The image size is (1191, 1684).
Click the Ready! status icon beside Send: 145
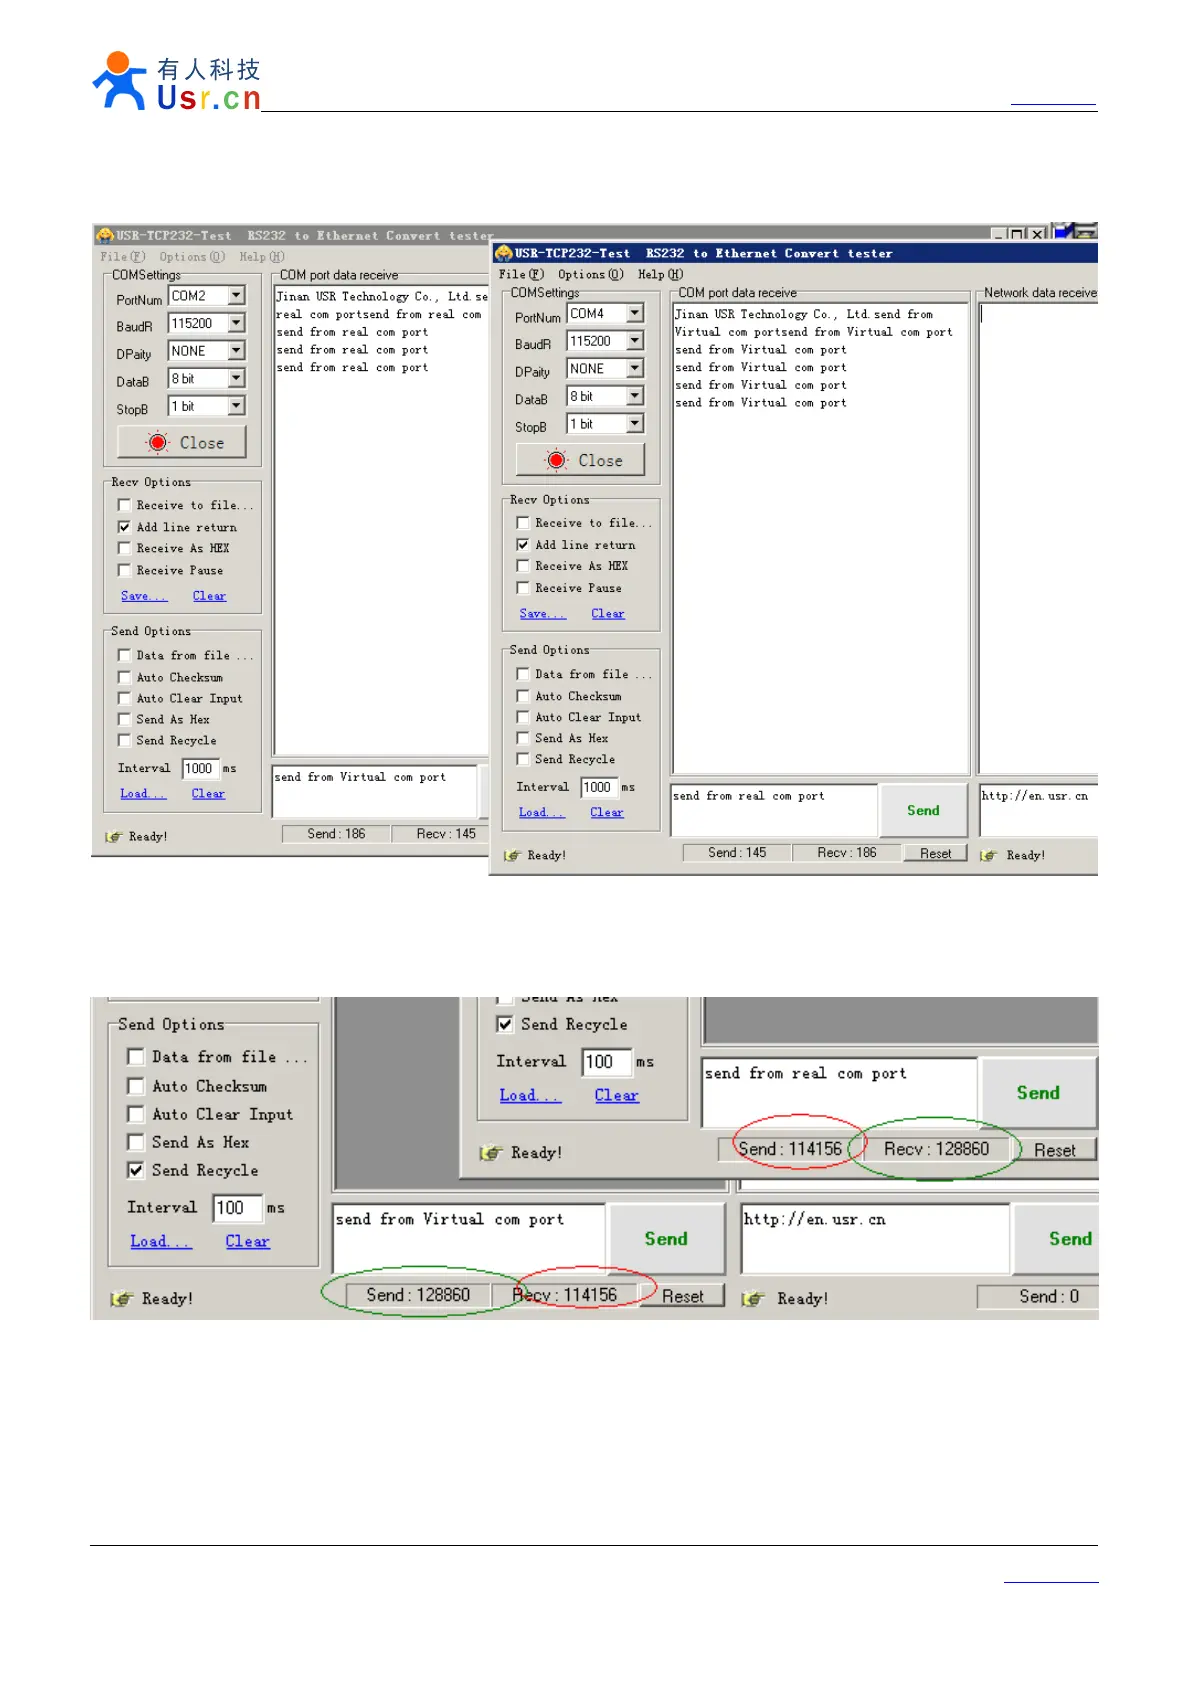coord(512,855)
